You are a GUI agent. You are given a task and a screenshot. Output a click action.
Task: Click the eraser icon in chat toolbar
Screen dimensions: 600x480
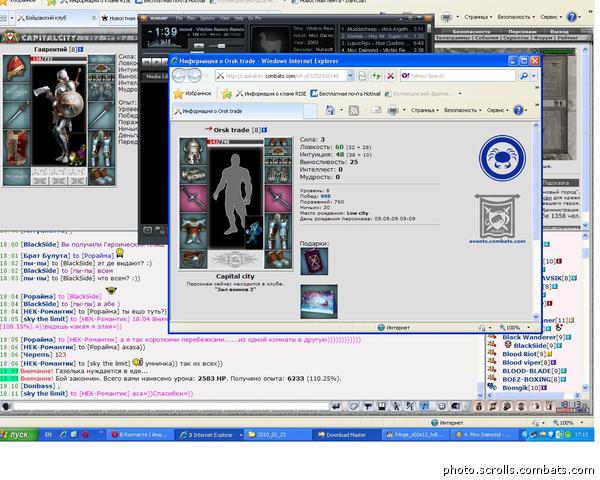[x=354, y=406]
